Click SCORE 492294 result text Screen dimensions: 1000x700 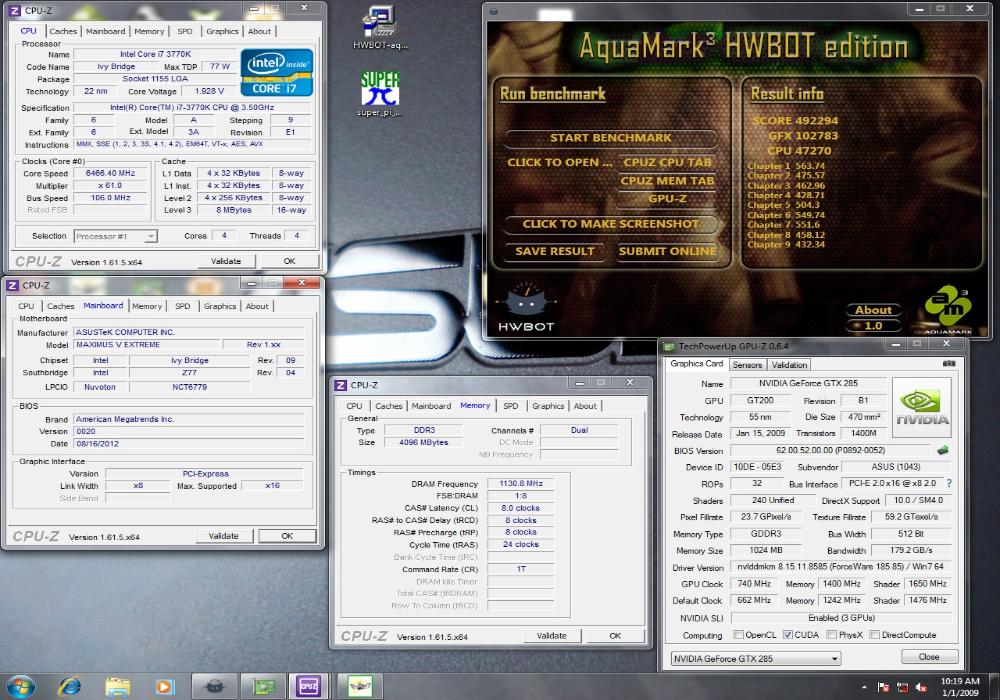(795, 120)
